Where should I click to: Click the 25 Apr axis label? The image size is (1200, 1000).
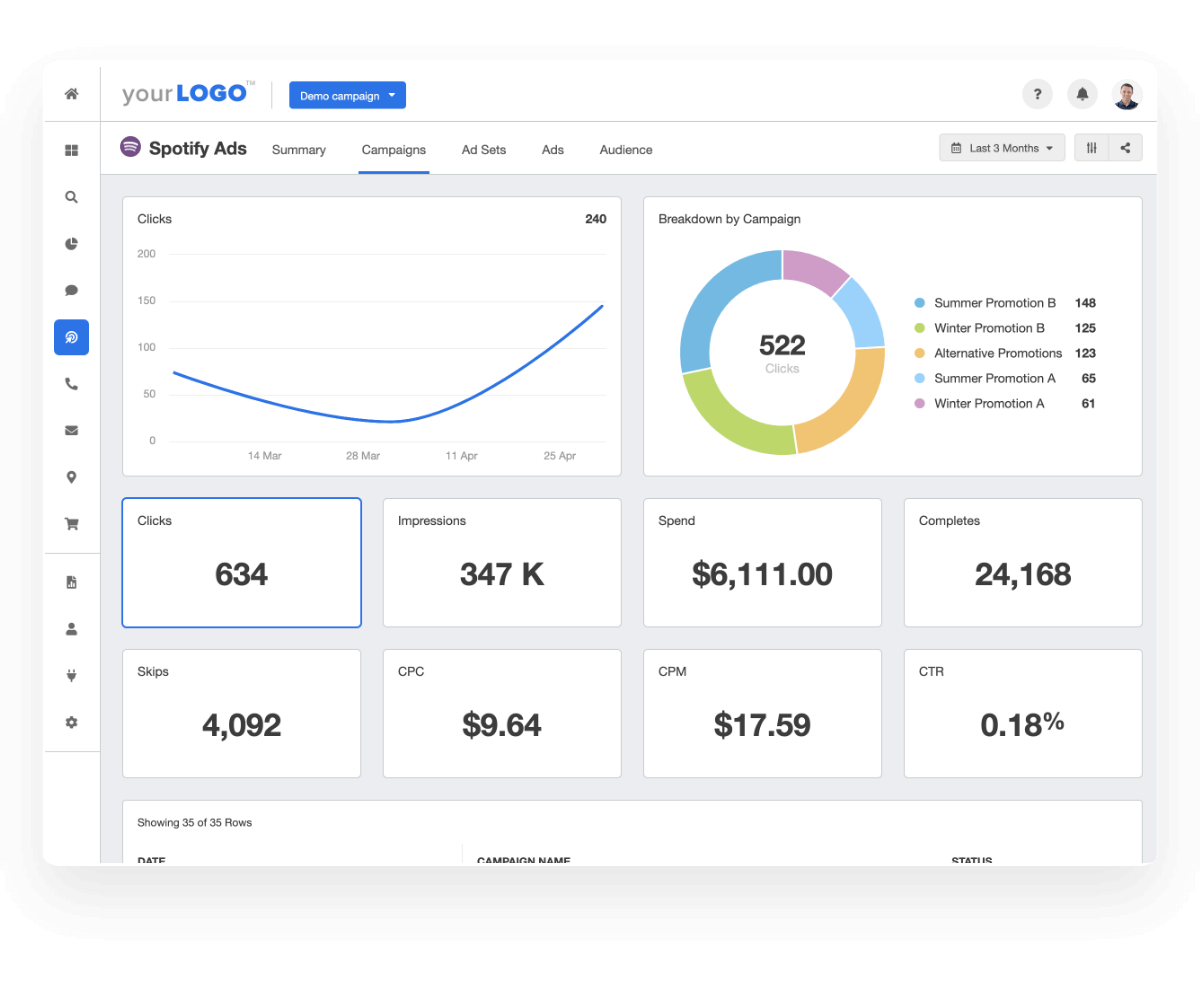click(x=559, y=456)
